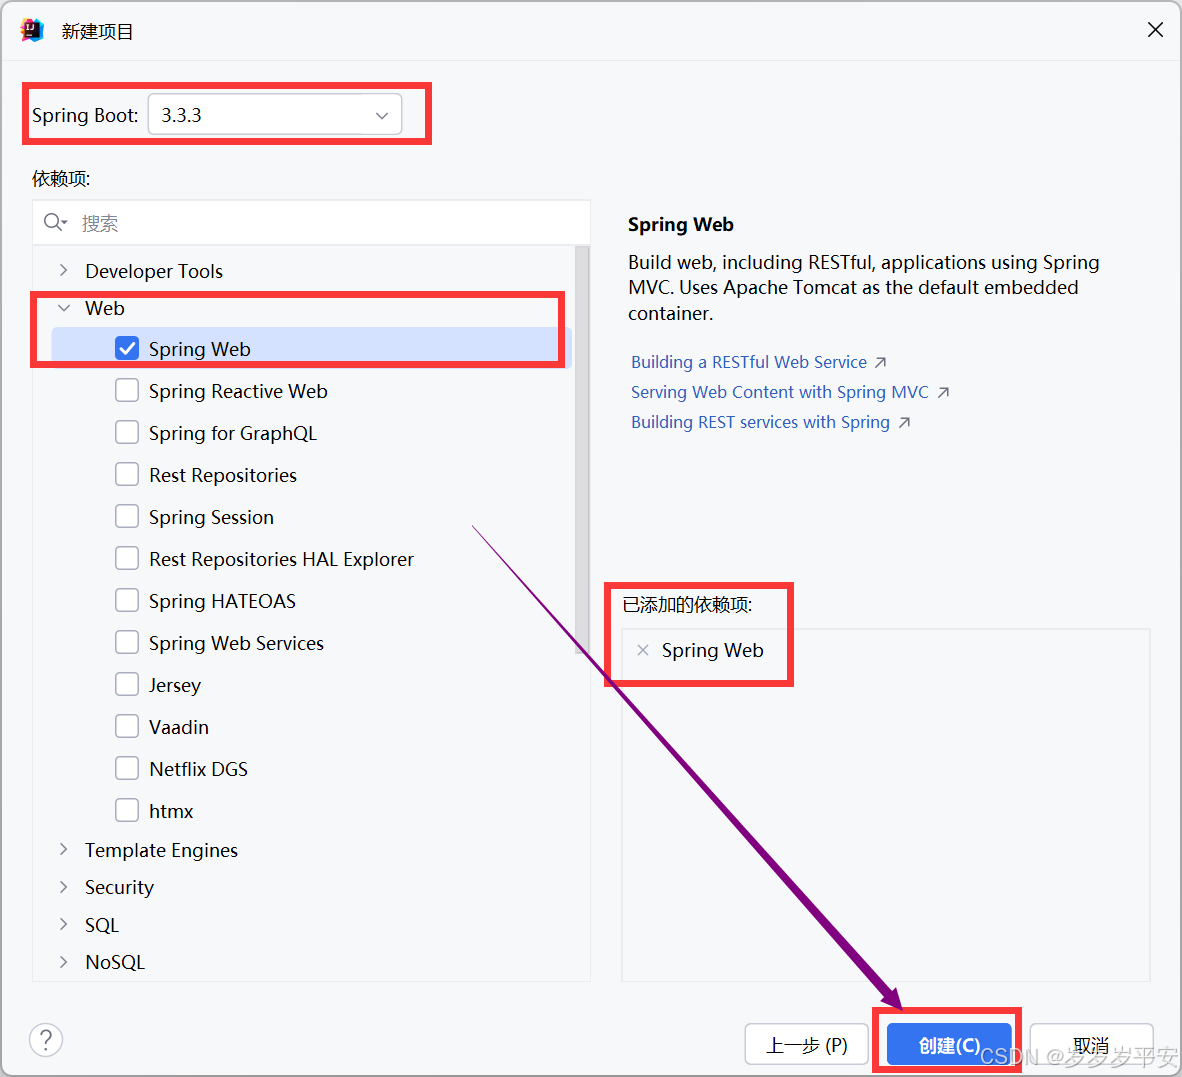Click the Netflix DGS label text

tap(198, 770)
